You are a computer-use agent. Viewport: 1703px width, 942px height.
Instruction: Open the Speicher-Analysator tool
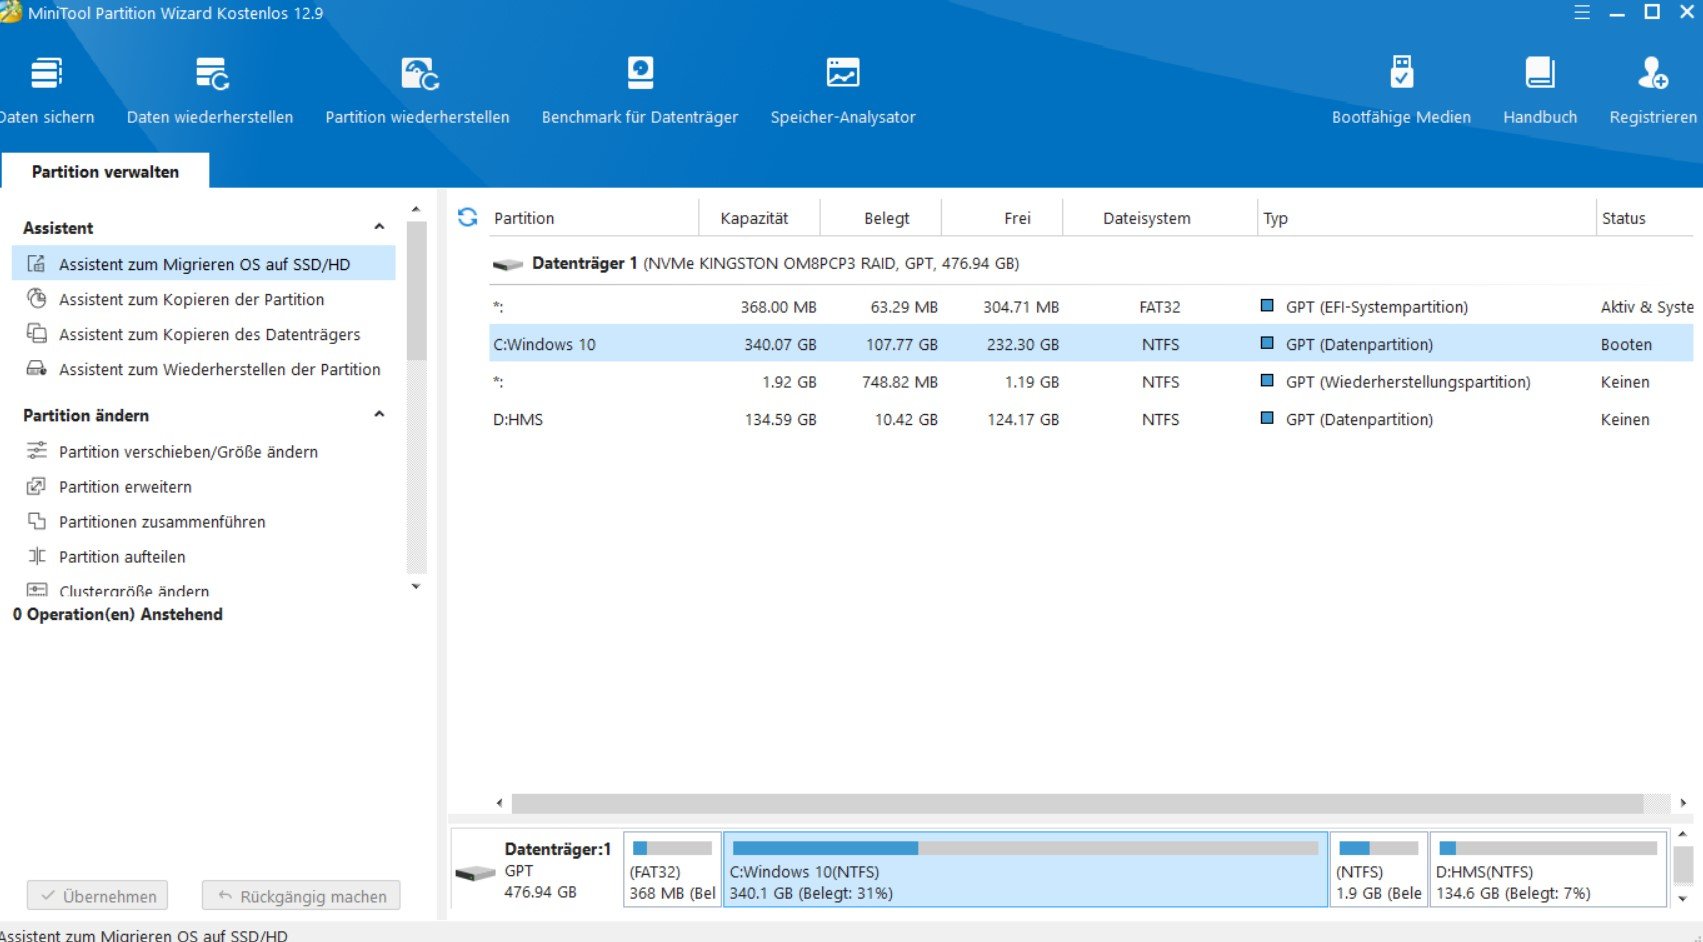(843, 90)
